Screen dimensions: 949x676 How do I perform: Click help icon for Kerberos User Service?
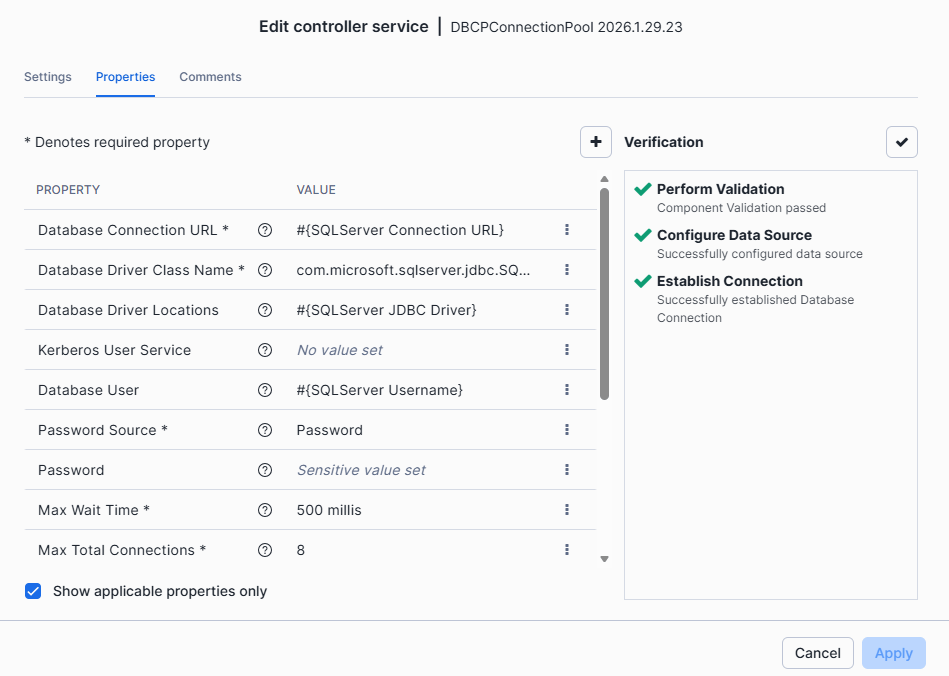click(265, 350)
